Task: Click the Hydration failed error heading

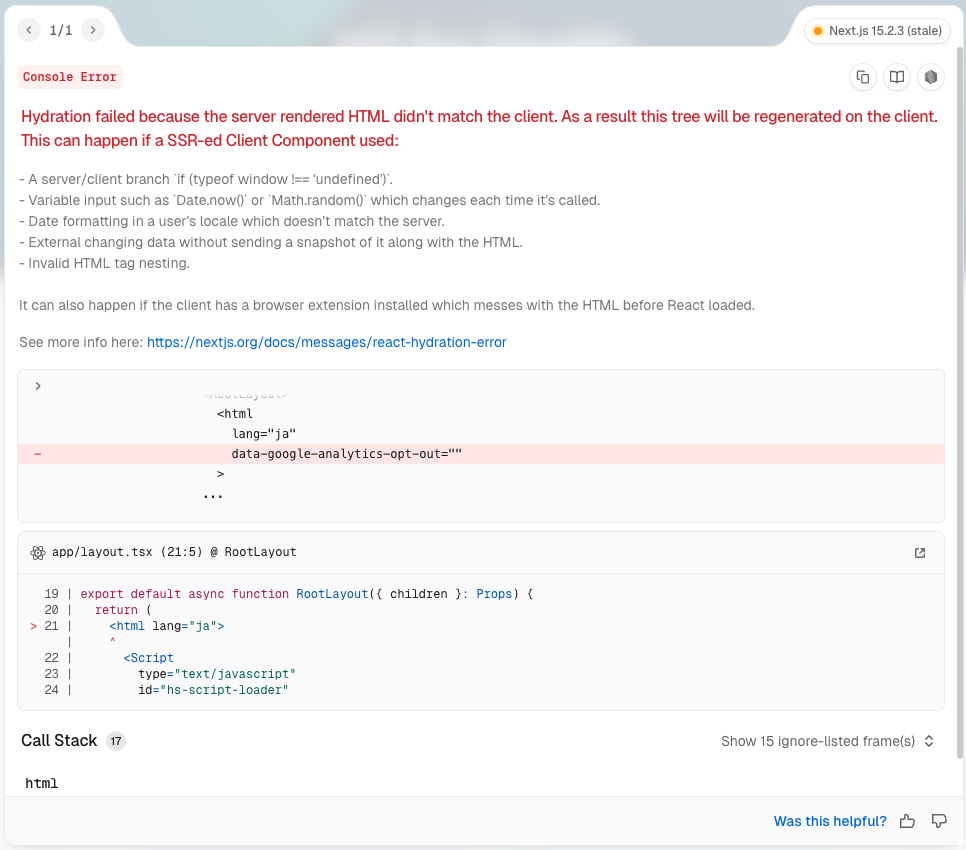Action: 479,129
